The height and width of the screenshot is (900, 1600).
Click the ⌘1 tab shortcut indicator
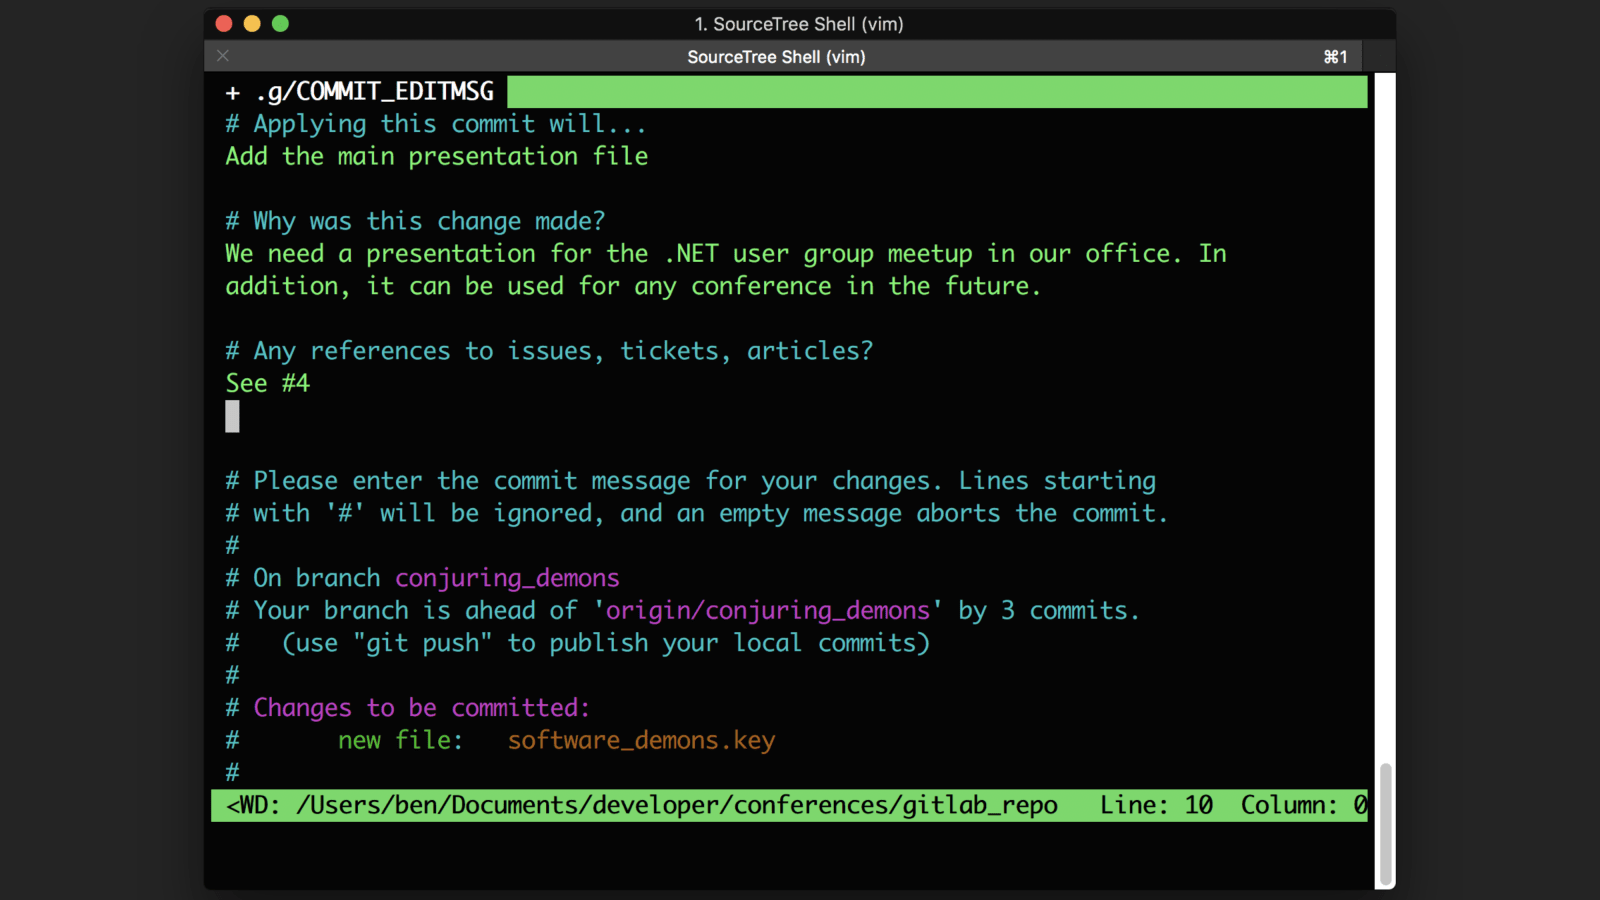pyautogui.click(x=1335, y=57)
